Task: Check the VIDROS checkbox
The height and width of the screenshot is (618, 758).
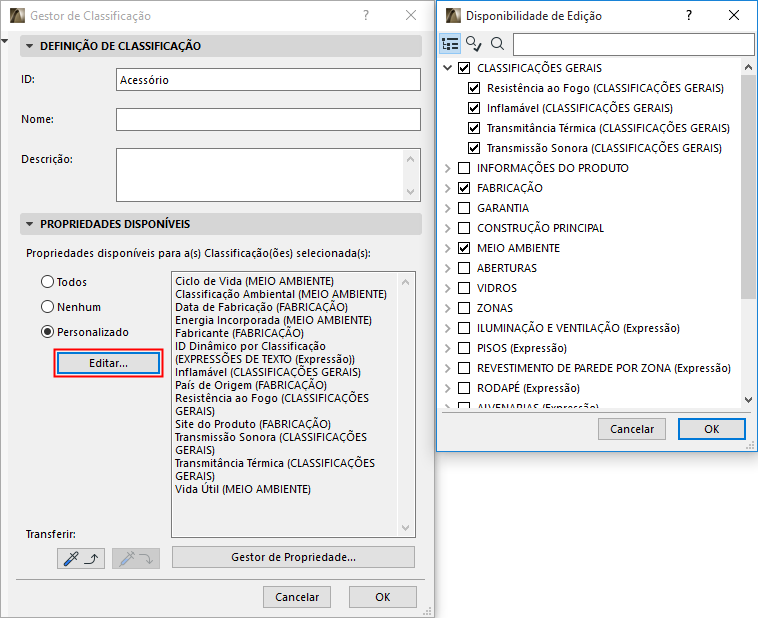Action: [x=464, y=288]
